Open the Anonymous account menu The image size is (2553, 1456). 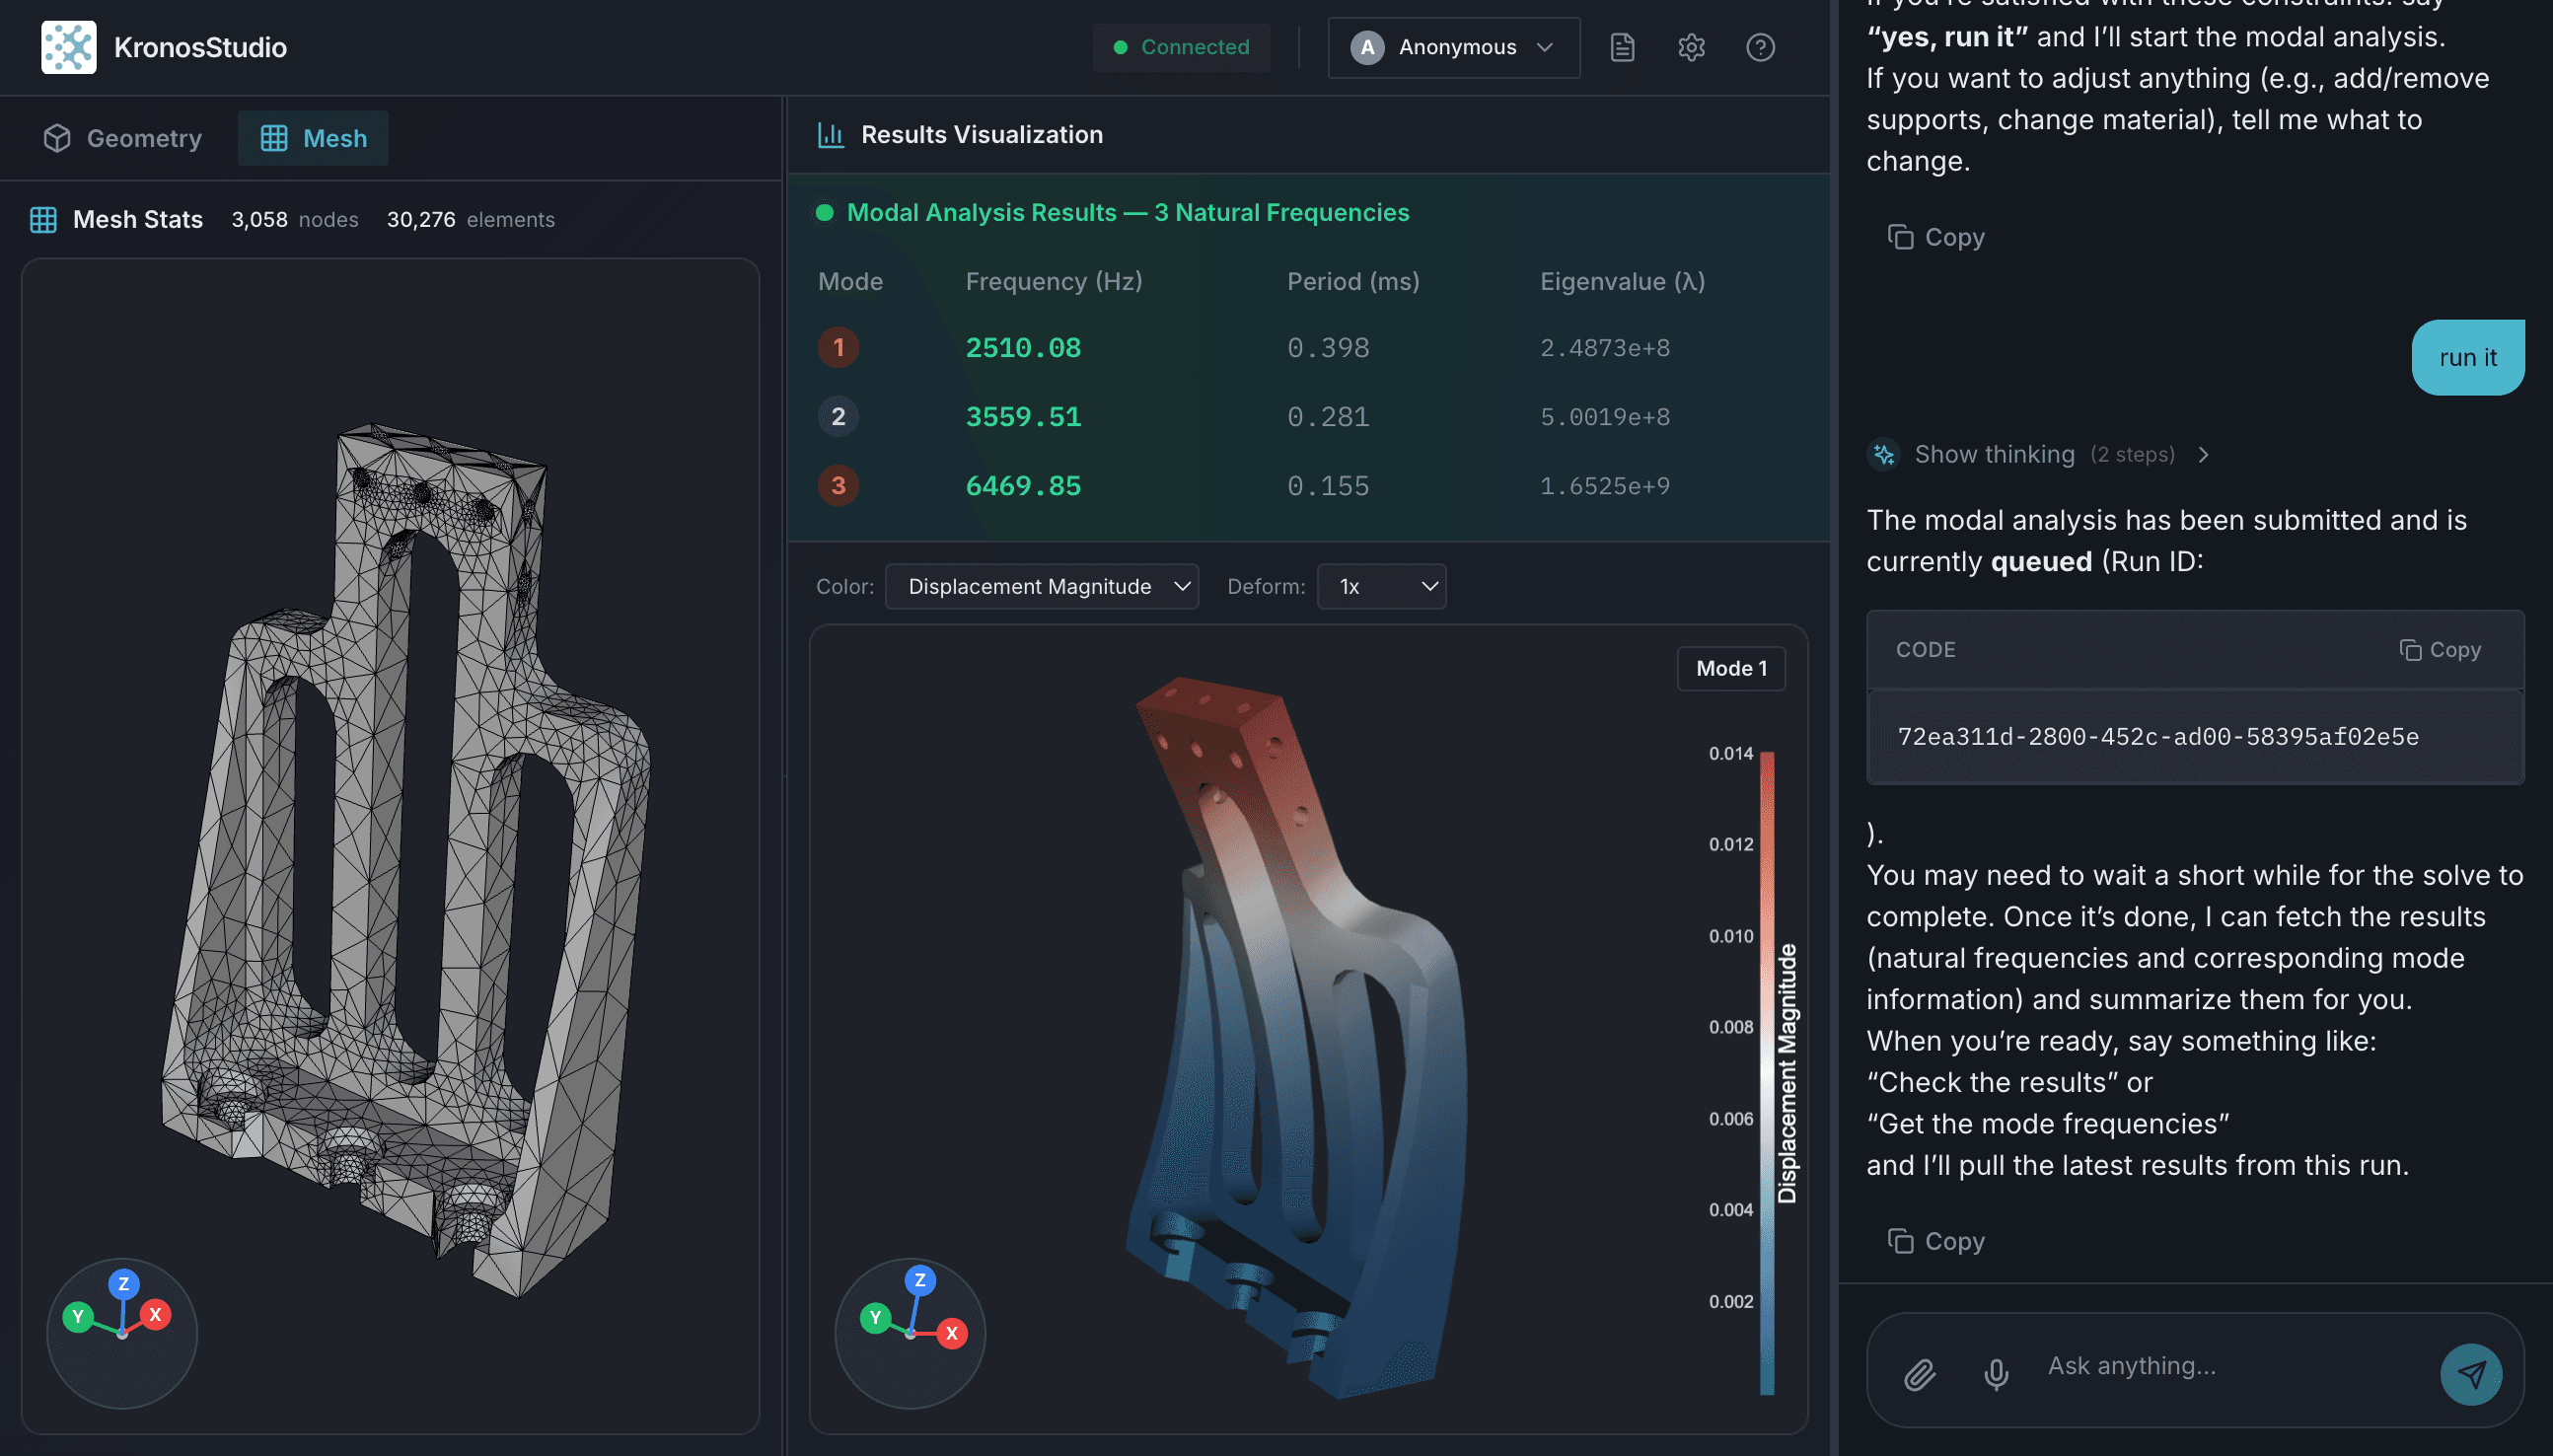(x=1452, y=47)
